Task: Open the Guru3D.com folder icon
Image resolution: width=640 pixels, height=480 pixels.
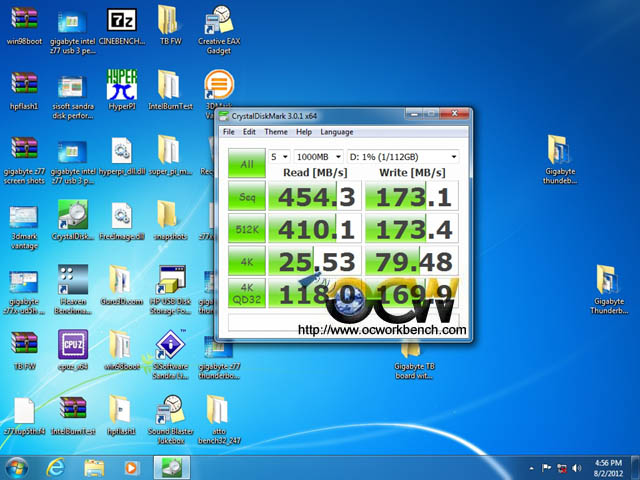Action: (120, 280)
